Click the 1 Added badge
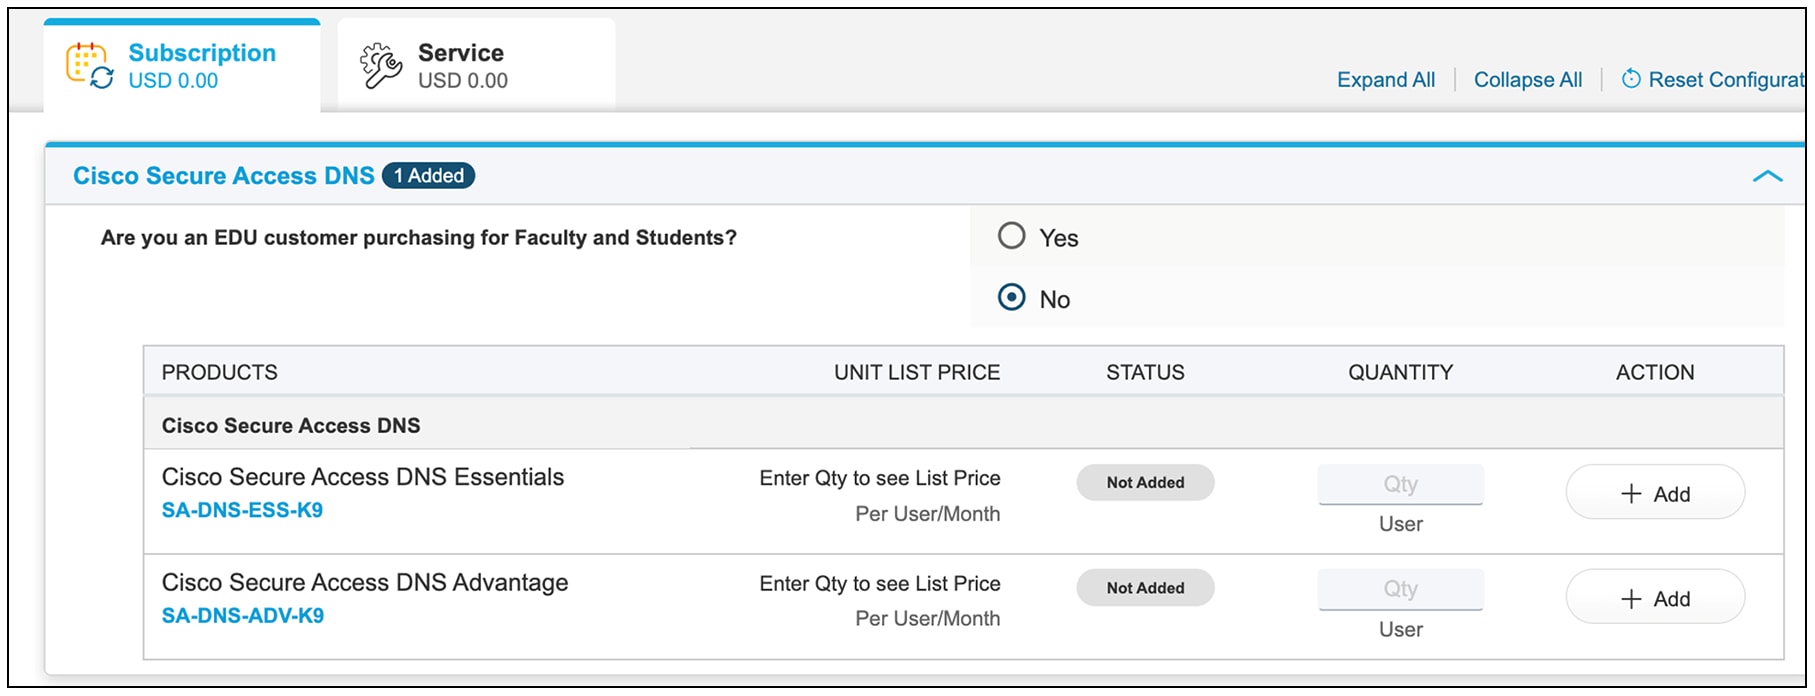 click(428, 176)
